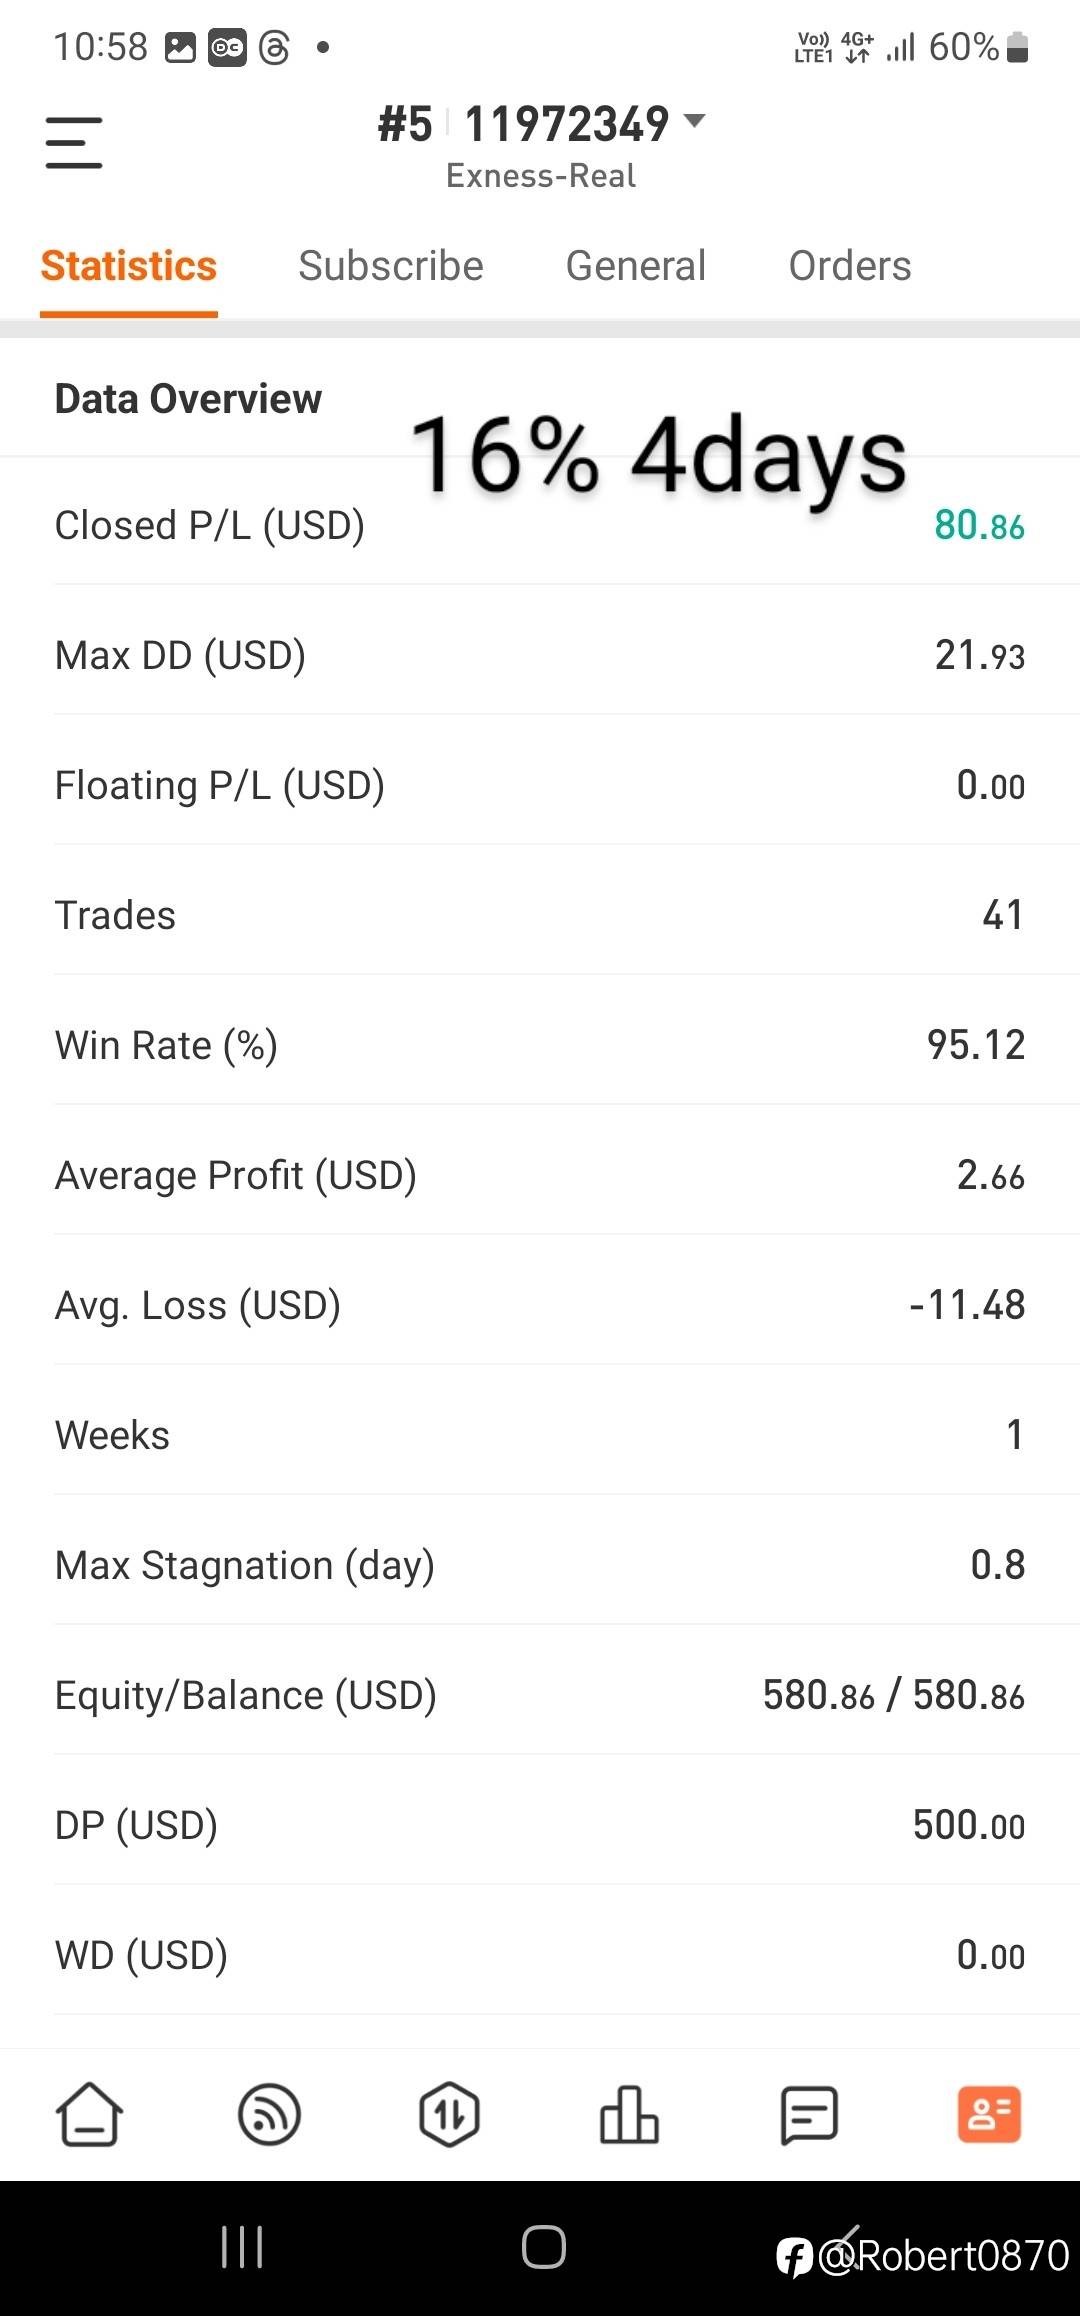Tap the Exness-Real server label
Viewport: 1080px width, 2316px height.
[541, 176]
